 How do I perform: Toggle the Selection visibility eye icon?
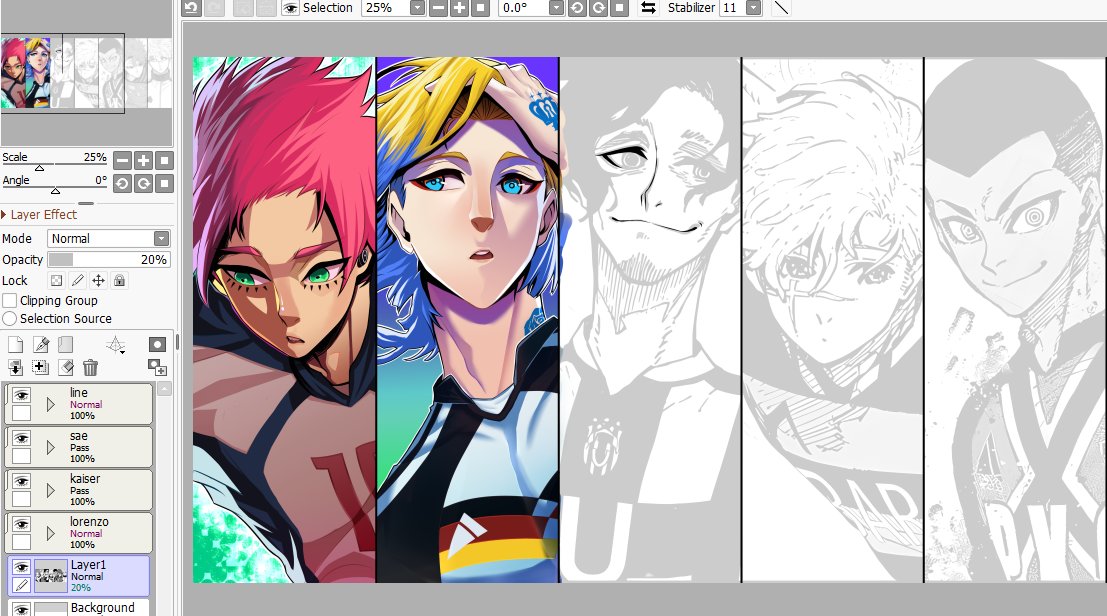pyautogui.click(x=290, y=8)
